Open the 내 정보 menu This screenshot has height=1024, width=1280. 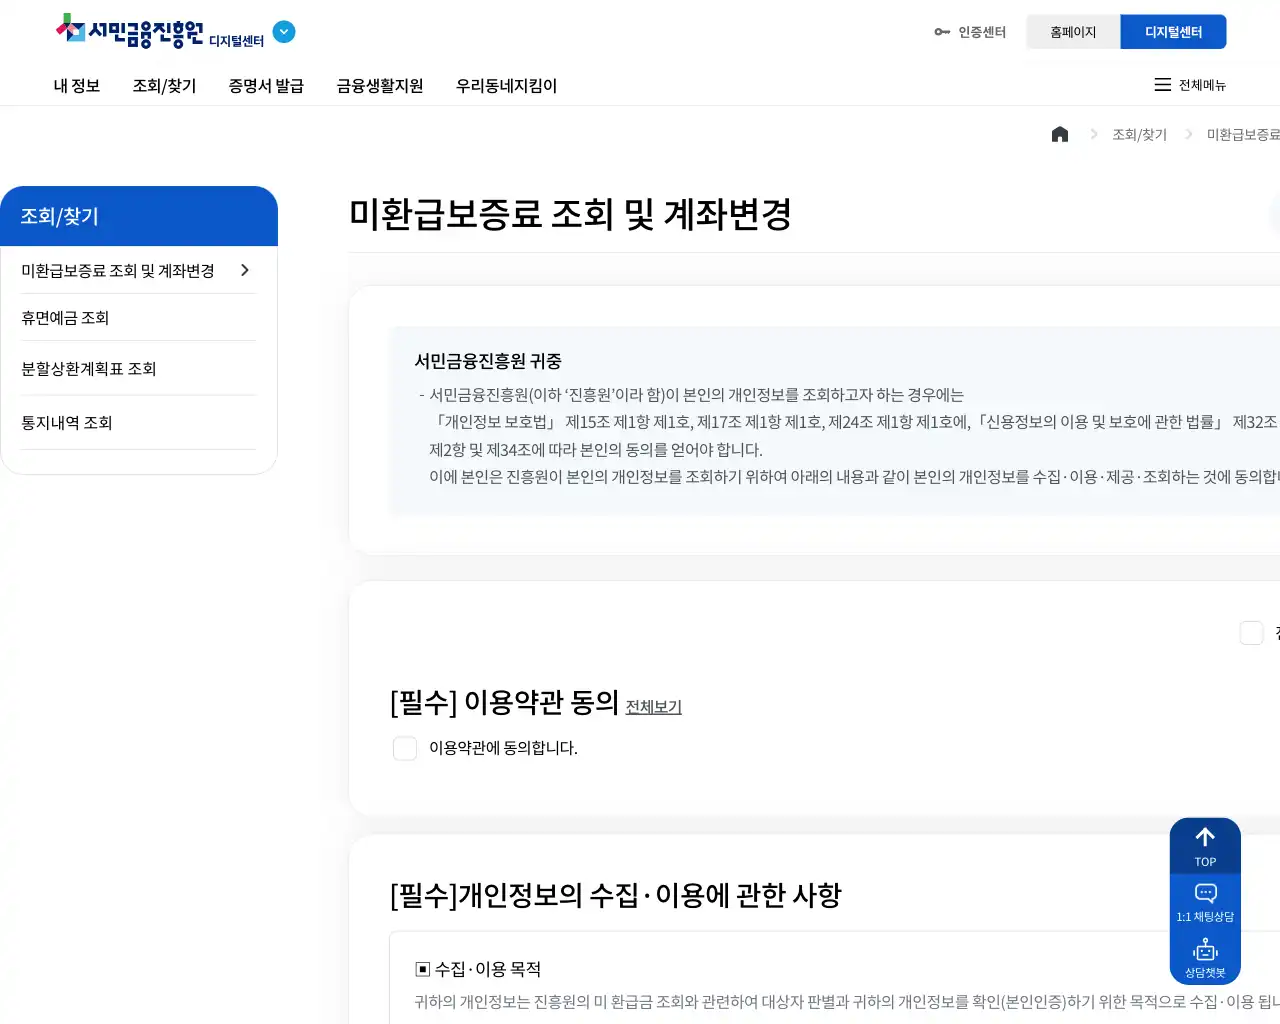pos(77,86)
